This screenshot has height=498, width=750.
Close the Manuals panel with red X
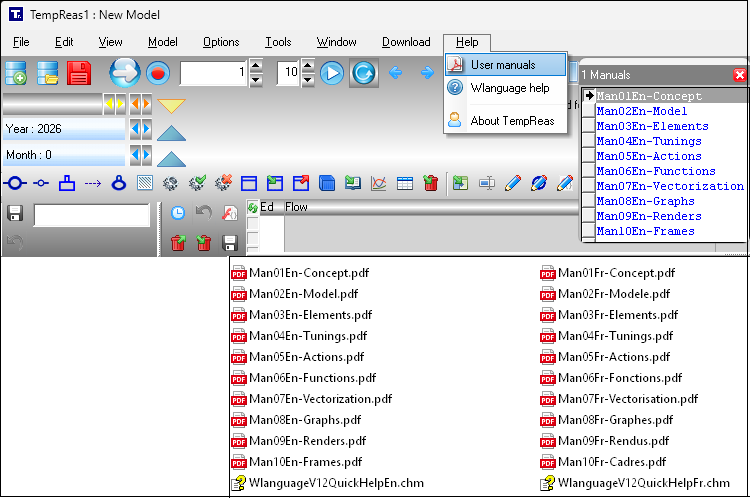(739, 75)
